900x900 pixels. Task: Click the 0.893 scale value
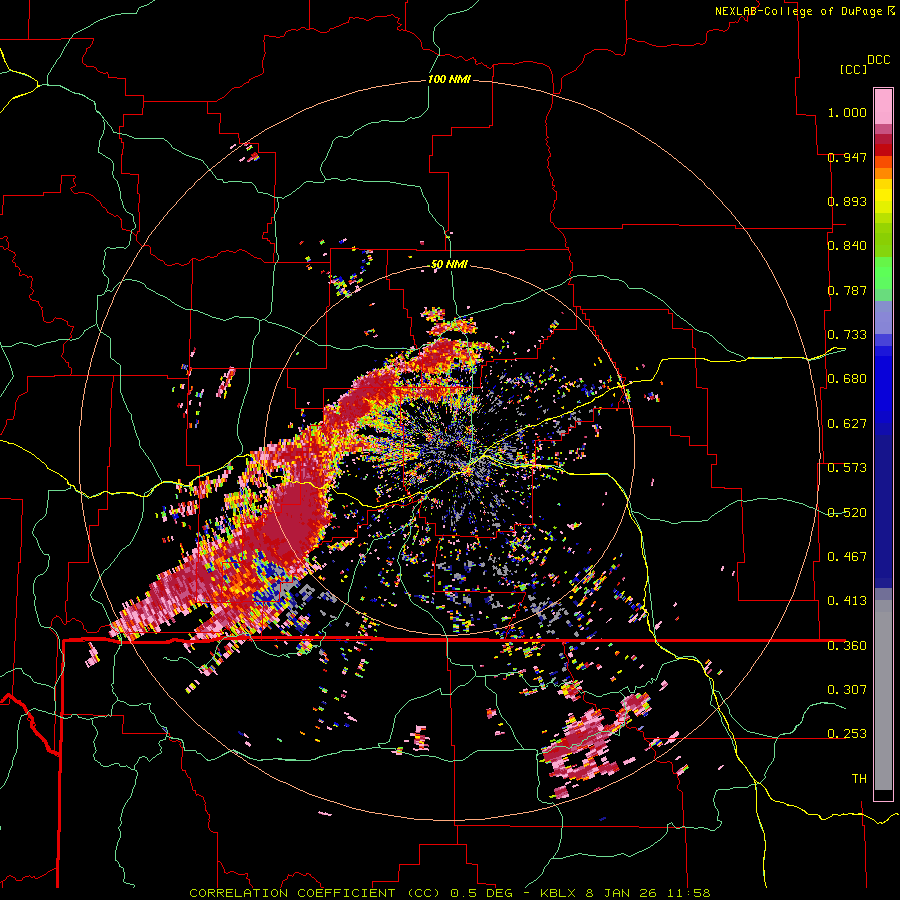pos(847,201)
